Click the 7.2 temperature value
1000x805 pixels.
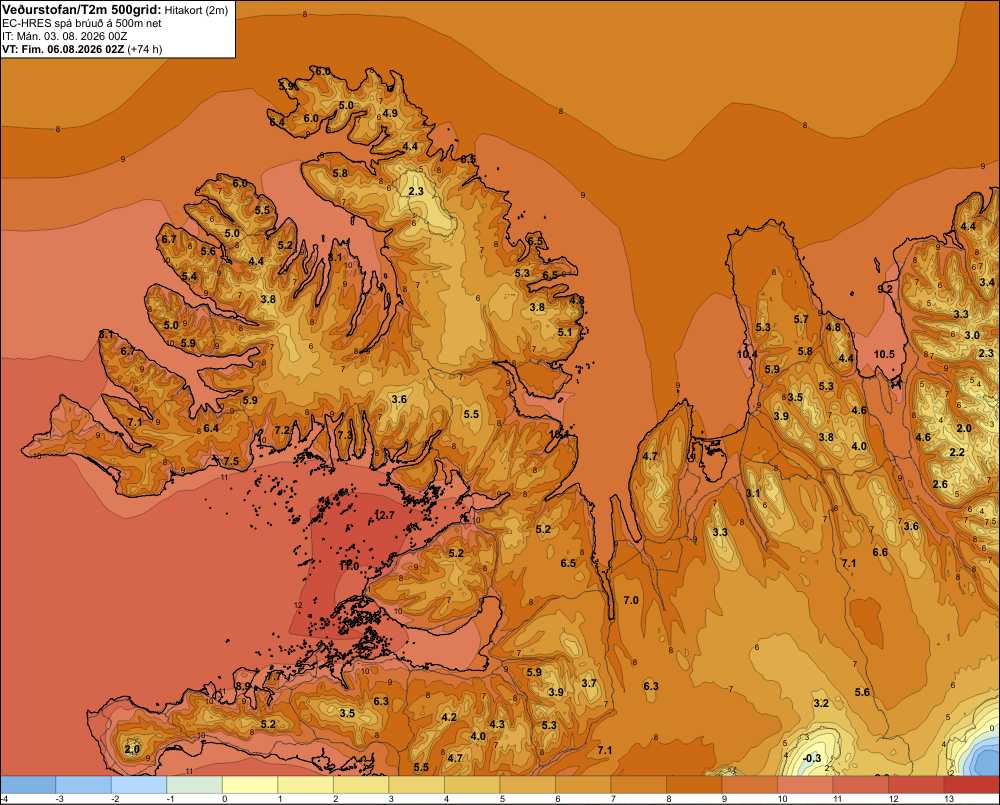click(x=282, y=430)
